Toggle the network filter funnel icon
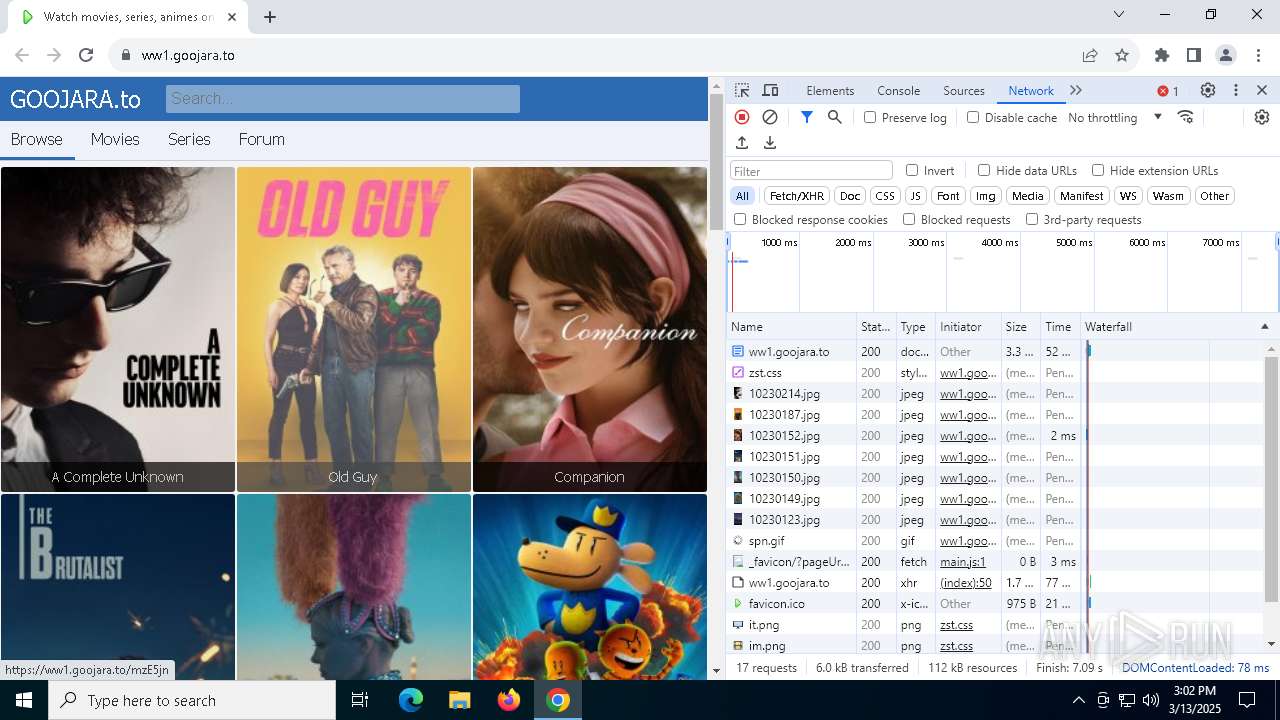 click(x=807, y=117)
